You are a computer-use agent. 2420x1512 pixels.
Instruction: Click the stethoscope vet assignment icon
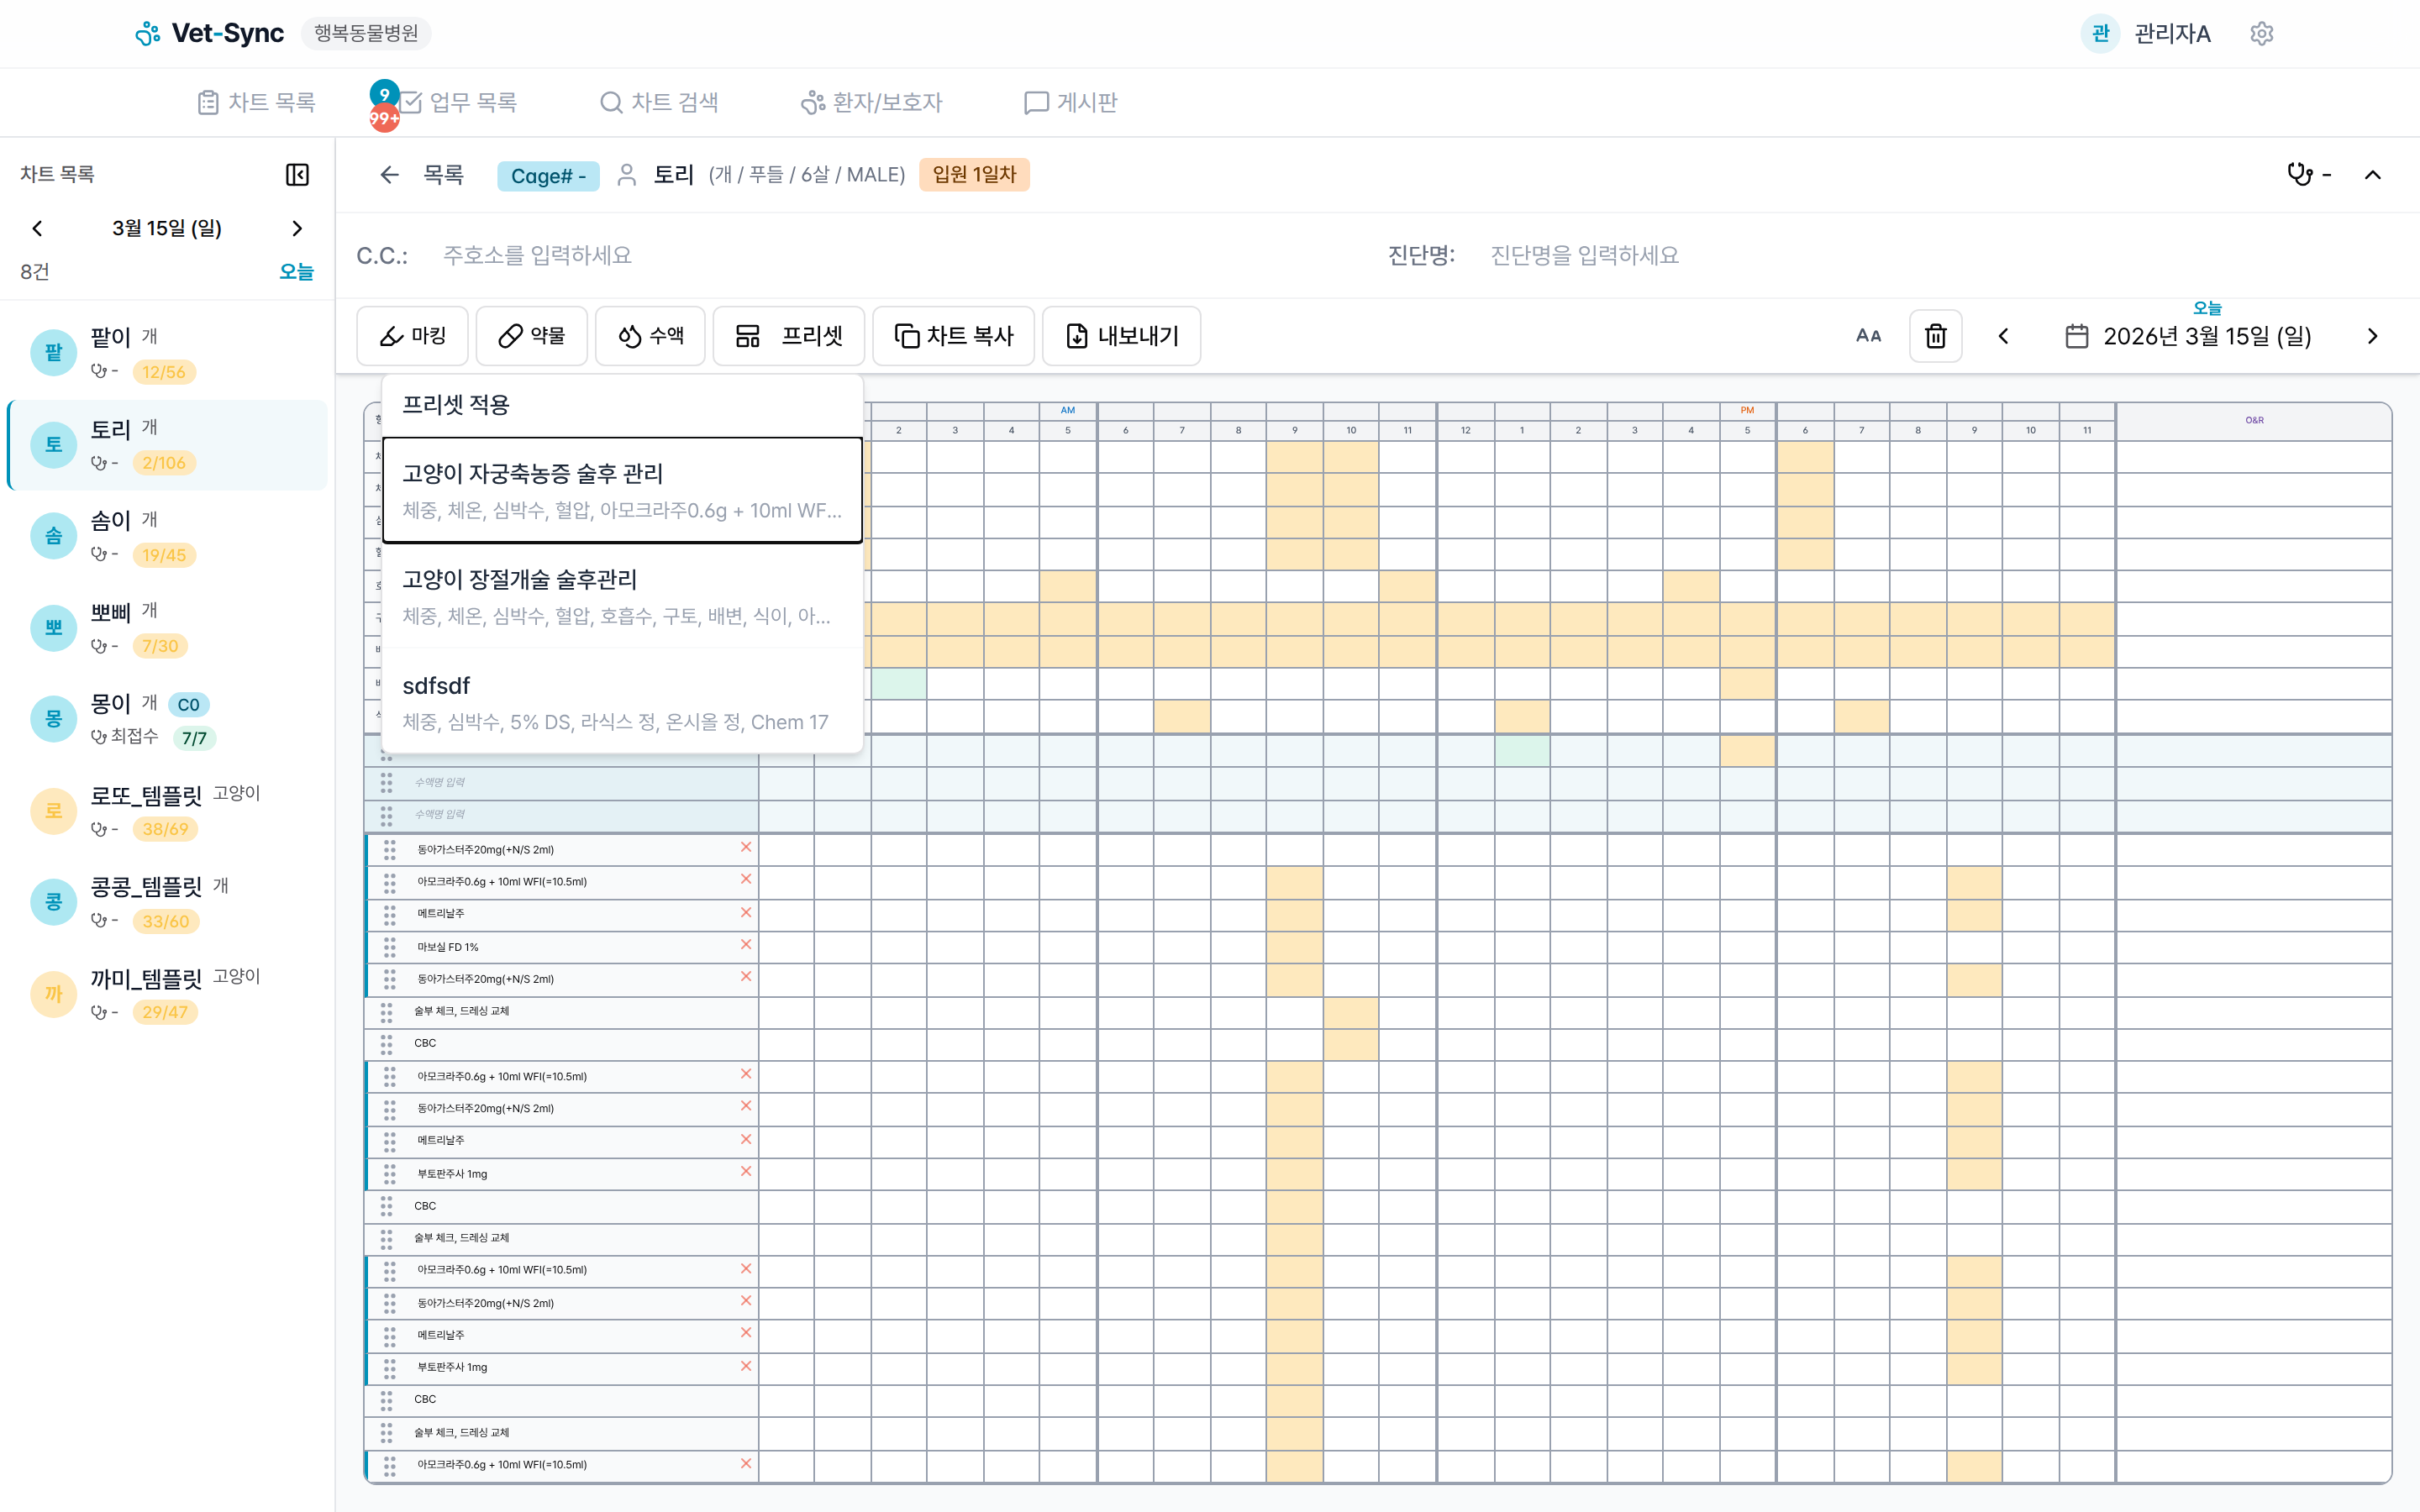(x=2299, y=175)
